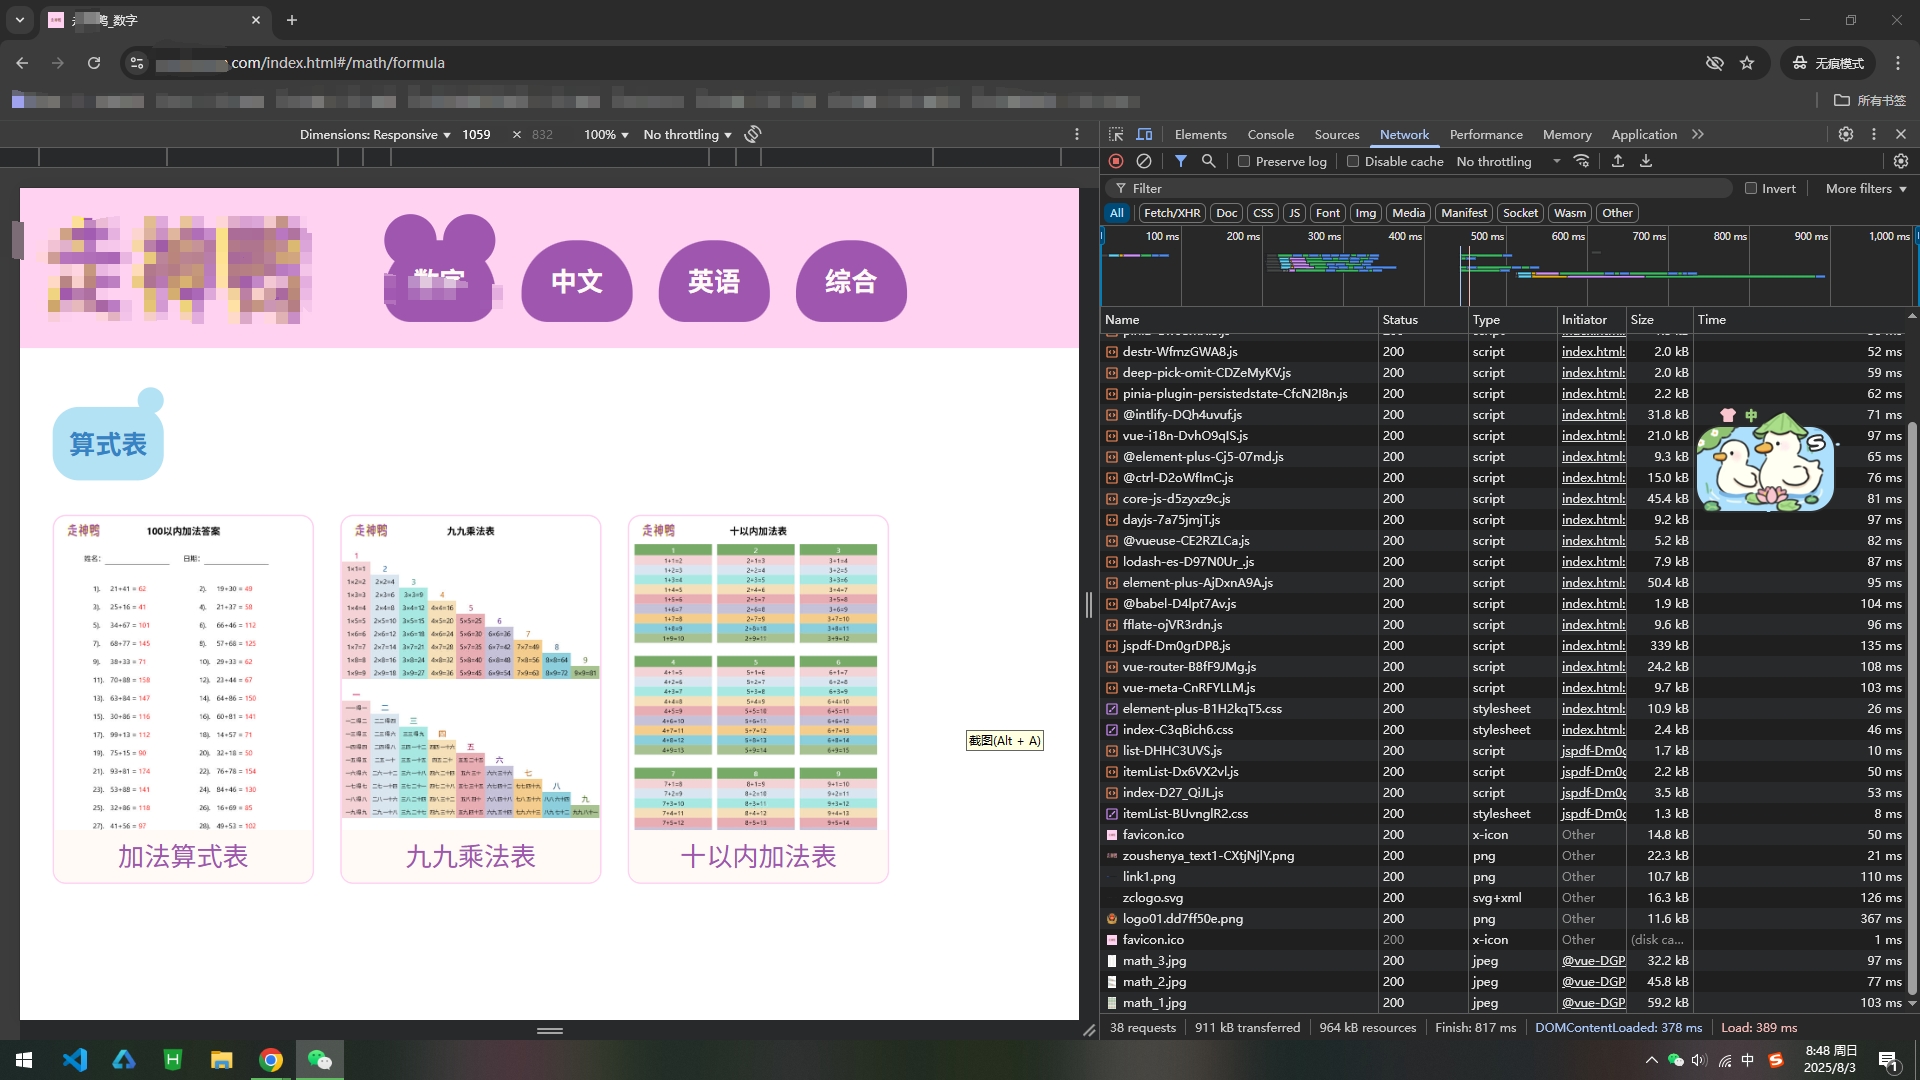
Task: Sort requests by Size column header
Action: coord(1659,319)
